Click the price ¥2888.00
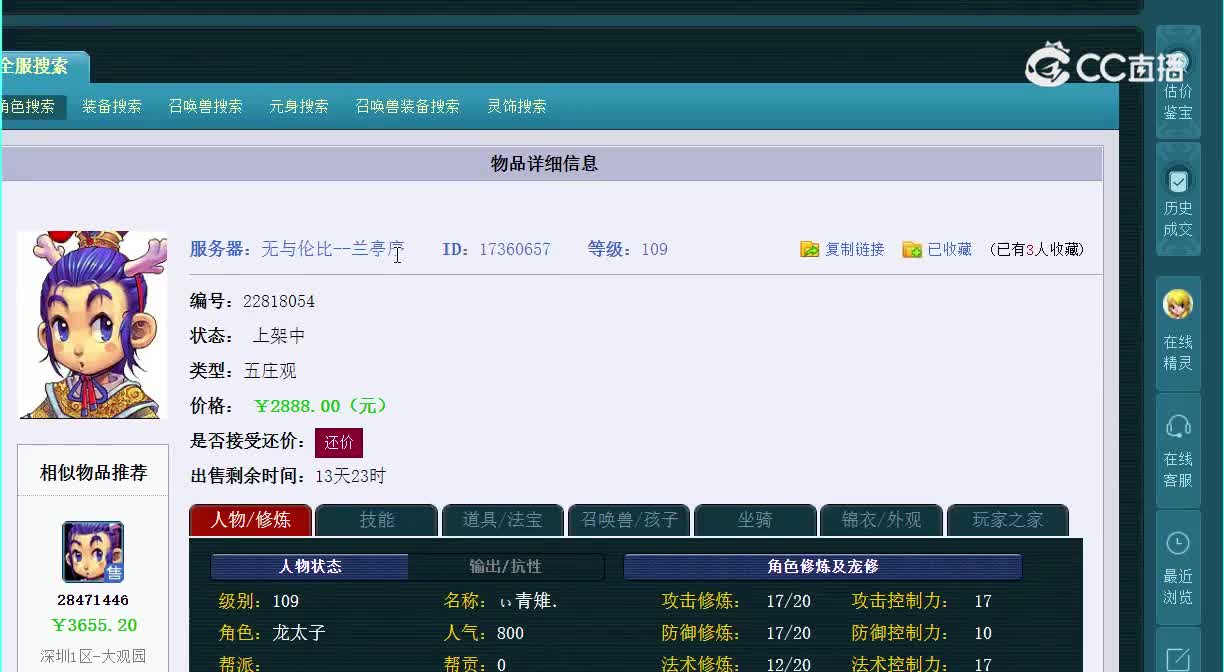Viewport: 1224px width, 672px height. [x=321, y=406]
